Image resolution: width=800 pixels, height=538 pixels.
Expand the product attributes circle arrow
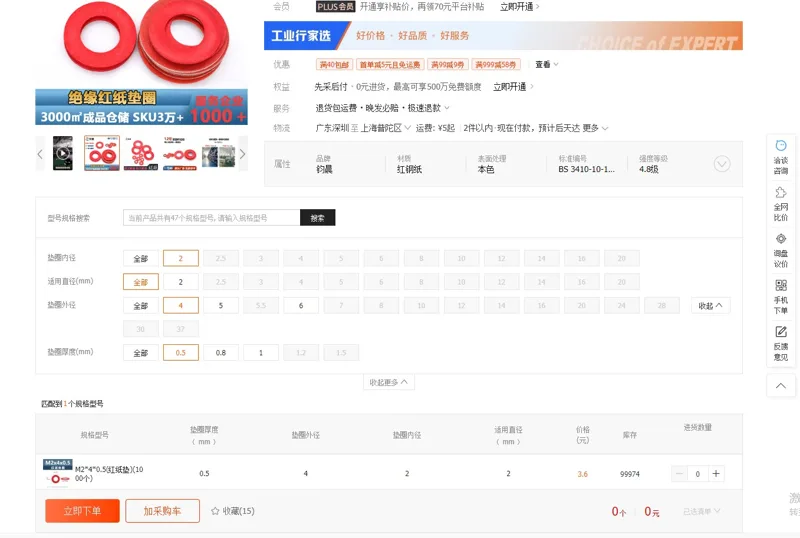(722, 164)
